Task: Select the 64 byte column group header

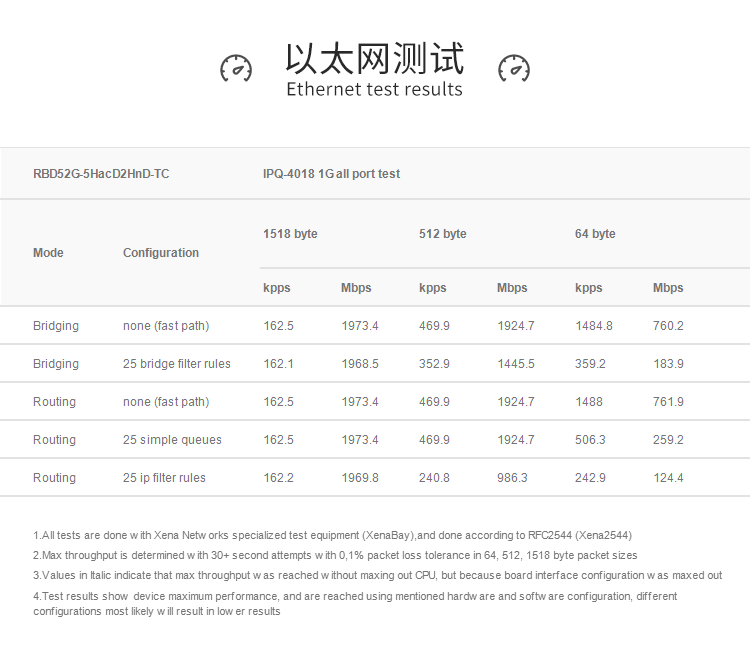Action: point(595,234)
